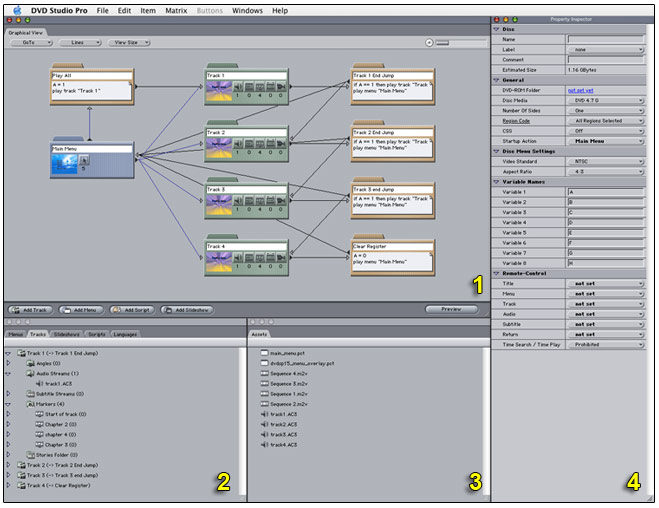The image size is (659, 508).
Task: Open the Video Standard dropdown
Action: pyautogui.click(x=606, y=161)
